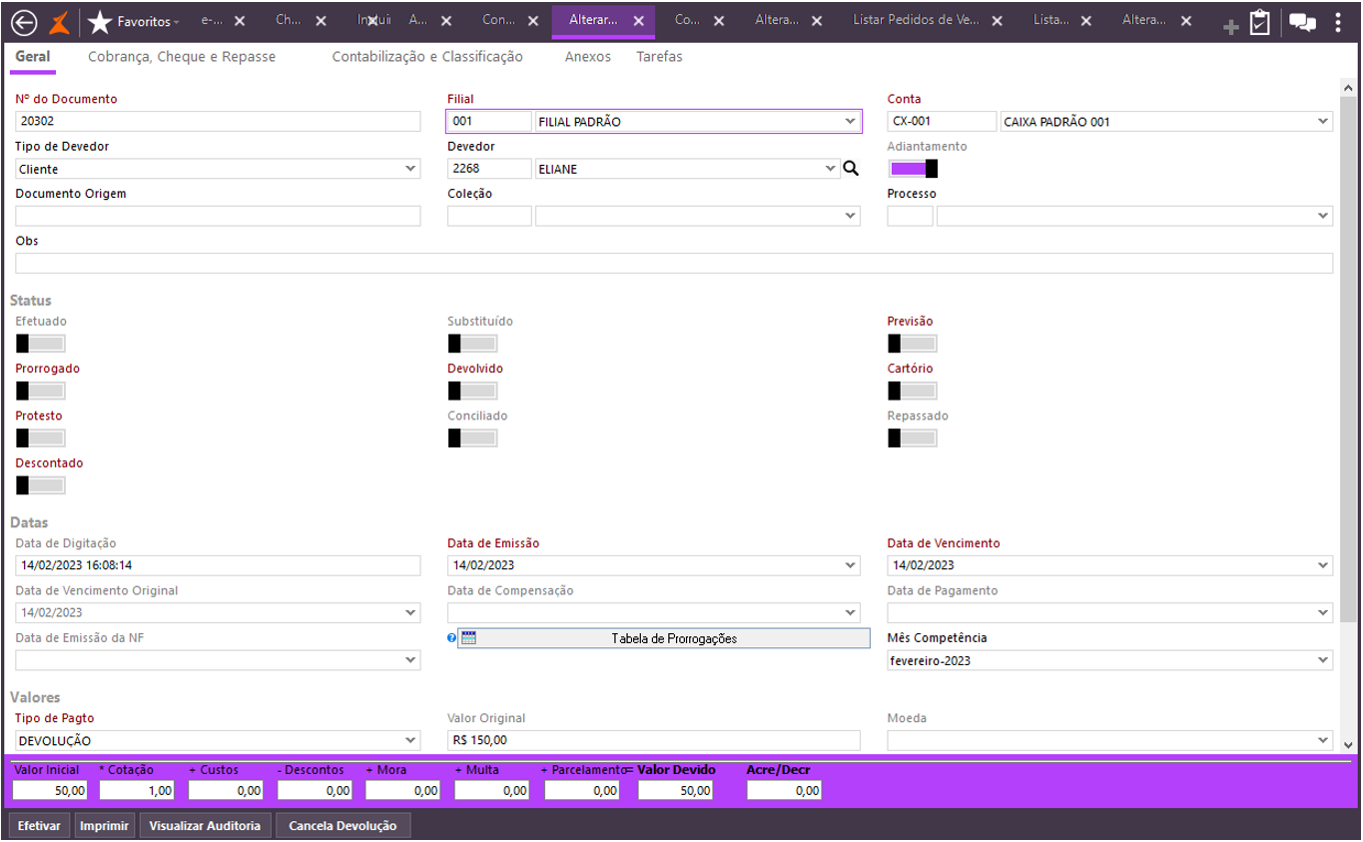The height and width of the screenshot is (842, 1363).
Task: Open the chat messages icon
Action: [x=1302, y=22]
